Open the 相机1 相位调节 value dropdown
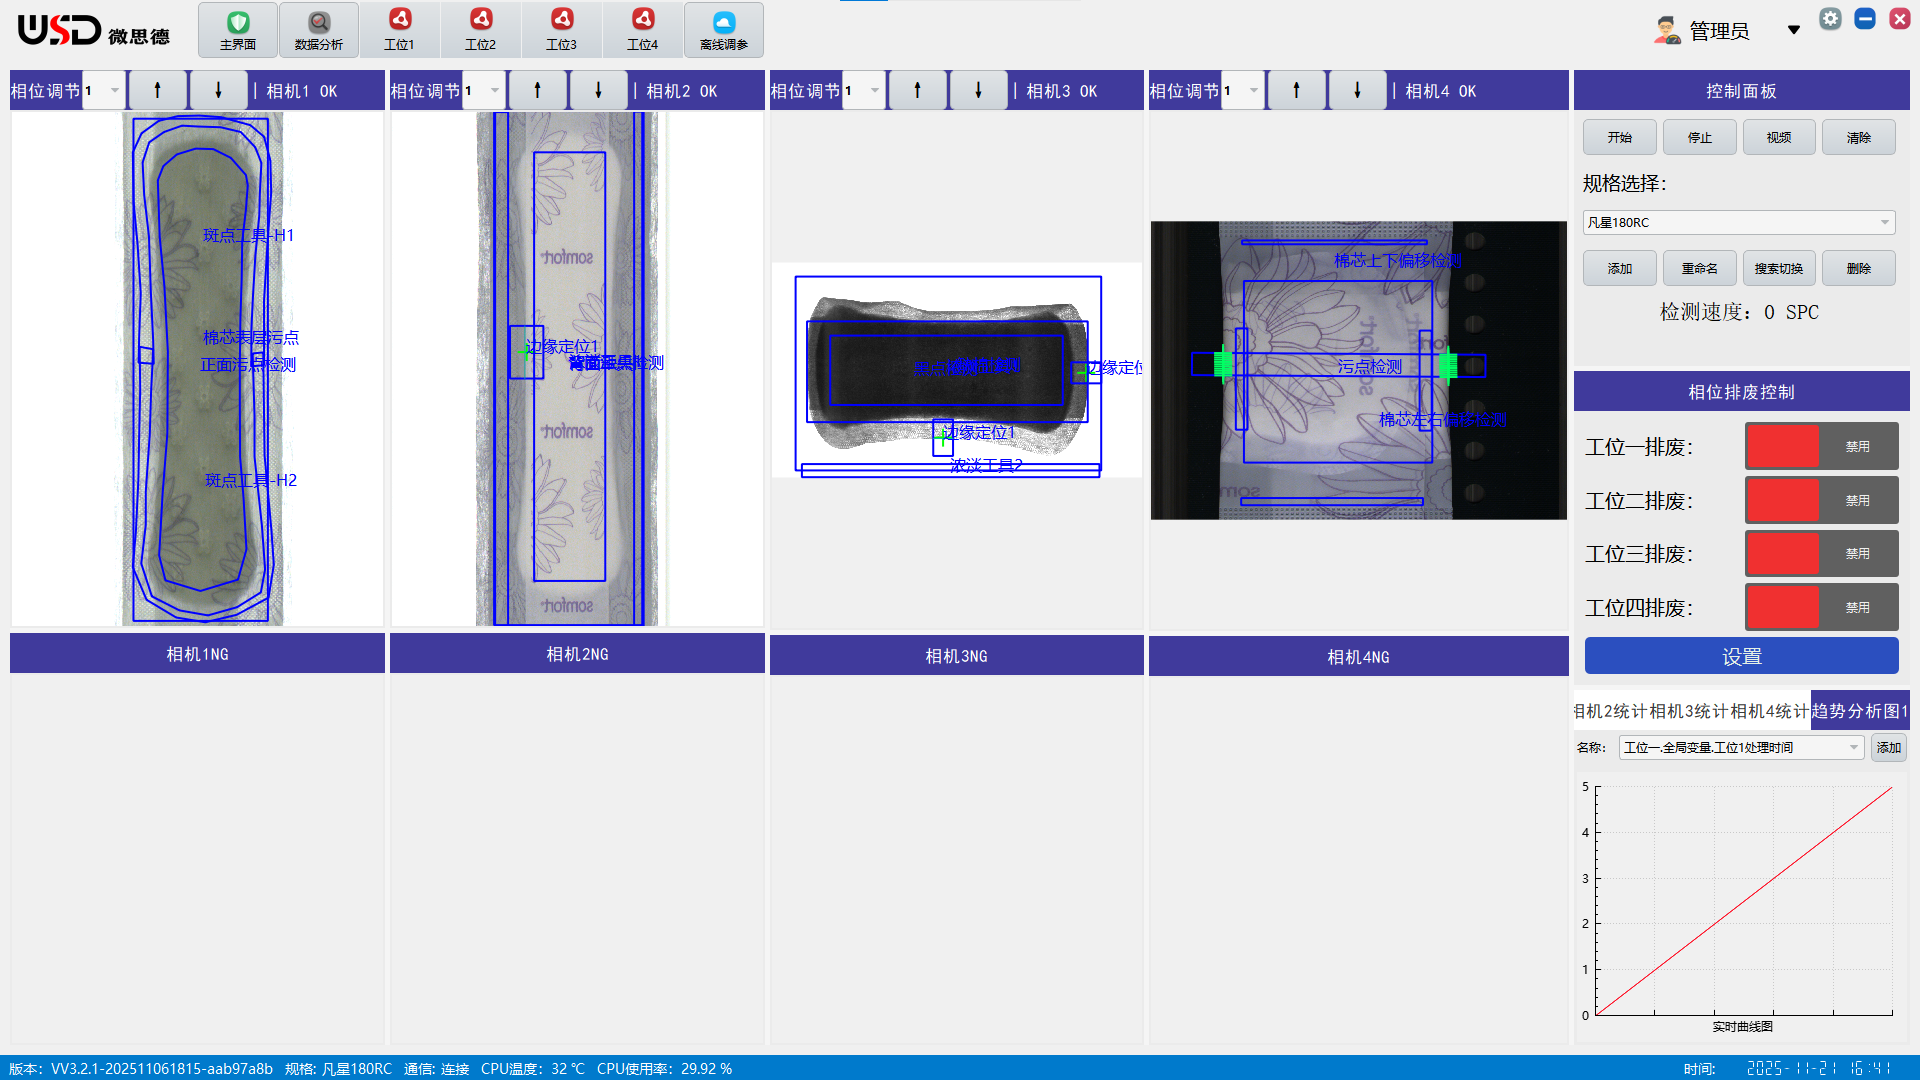Screen dimensions: 1920x1080 tap(104, 91)
